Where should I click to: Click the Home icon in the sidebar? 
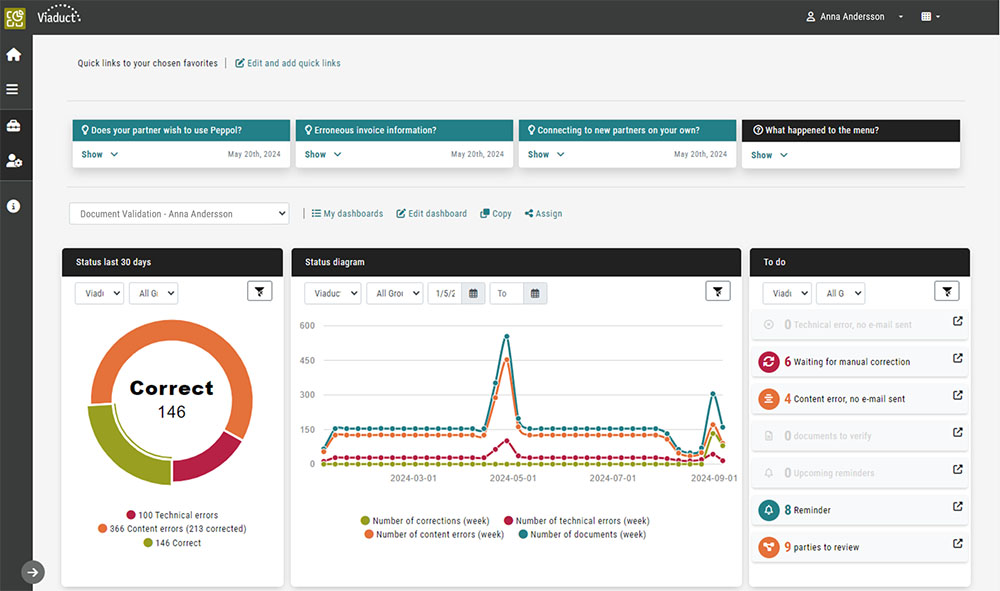[x=14, y=54]
